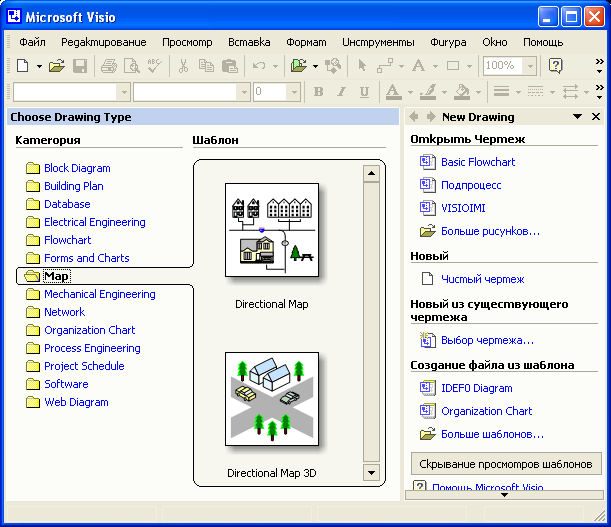
Task: Click the Shapes stencil icon
Action: click(299, 65)
